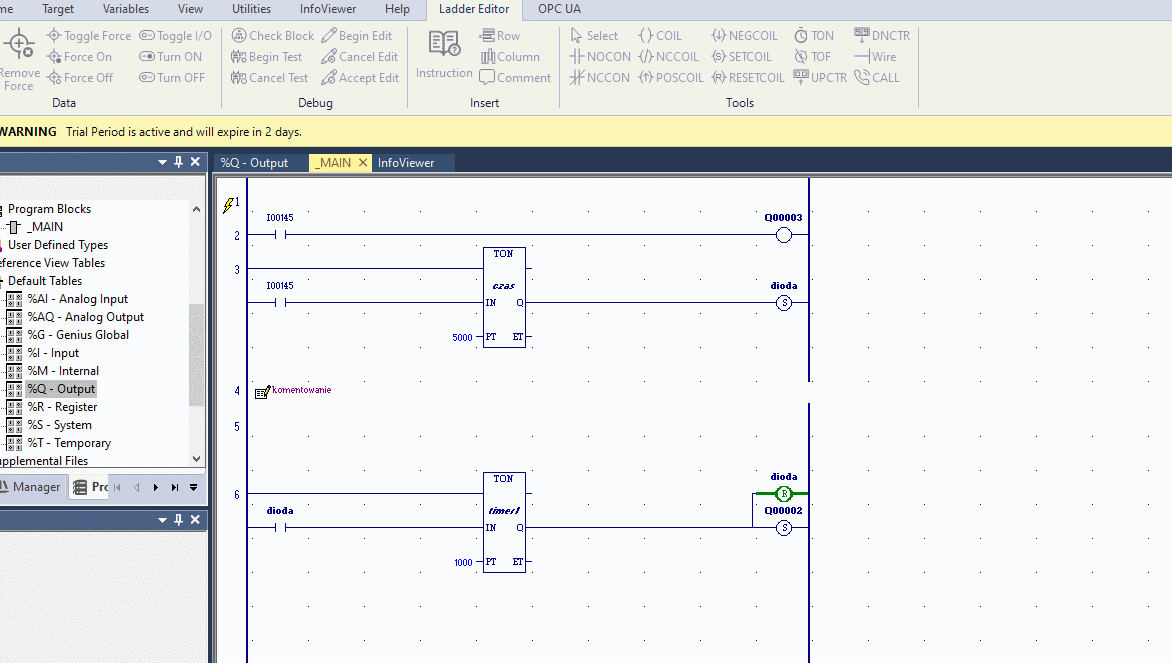Select User Defined Types tree node
Viewport: 1172px width, 663px height.
pyautogui.click(x=58, y=245)
